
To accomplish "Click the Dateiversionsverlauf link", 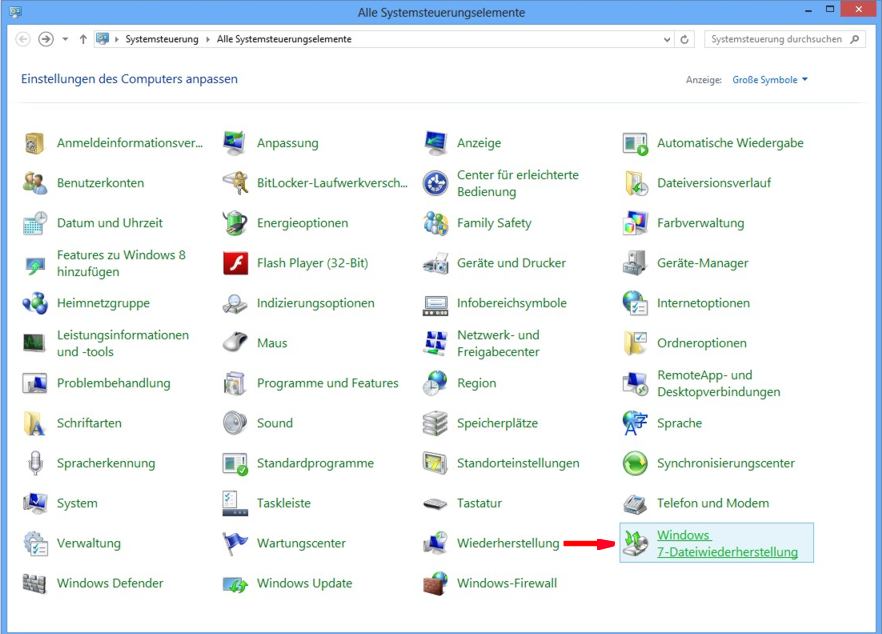I will click(x=714, y=183).
